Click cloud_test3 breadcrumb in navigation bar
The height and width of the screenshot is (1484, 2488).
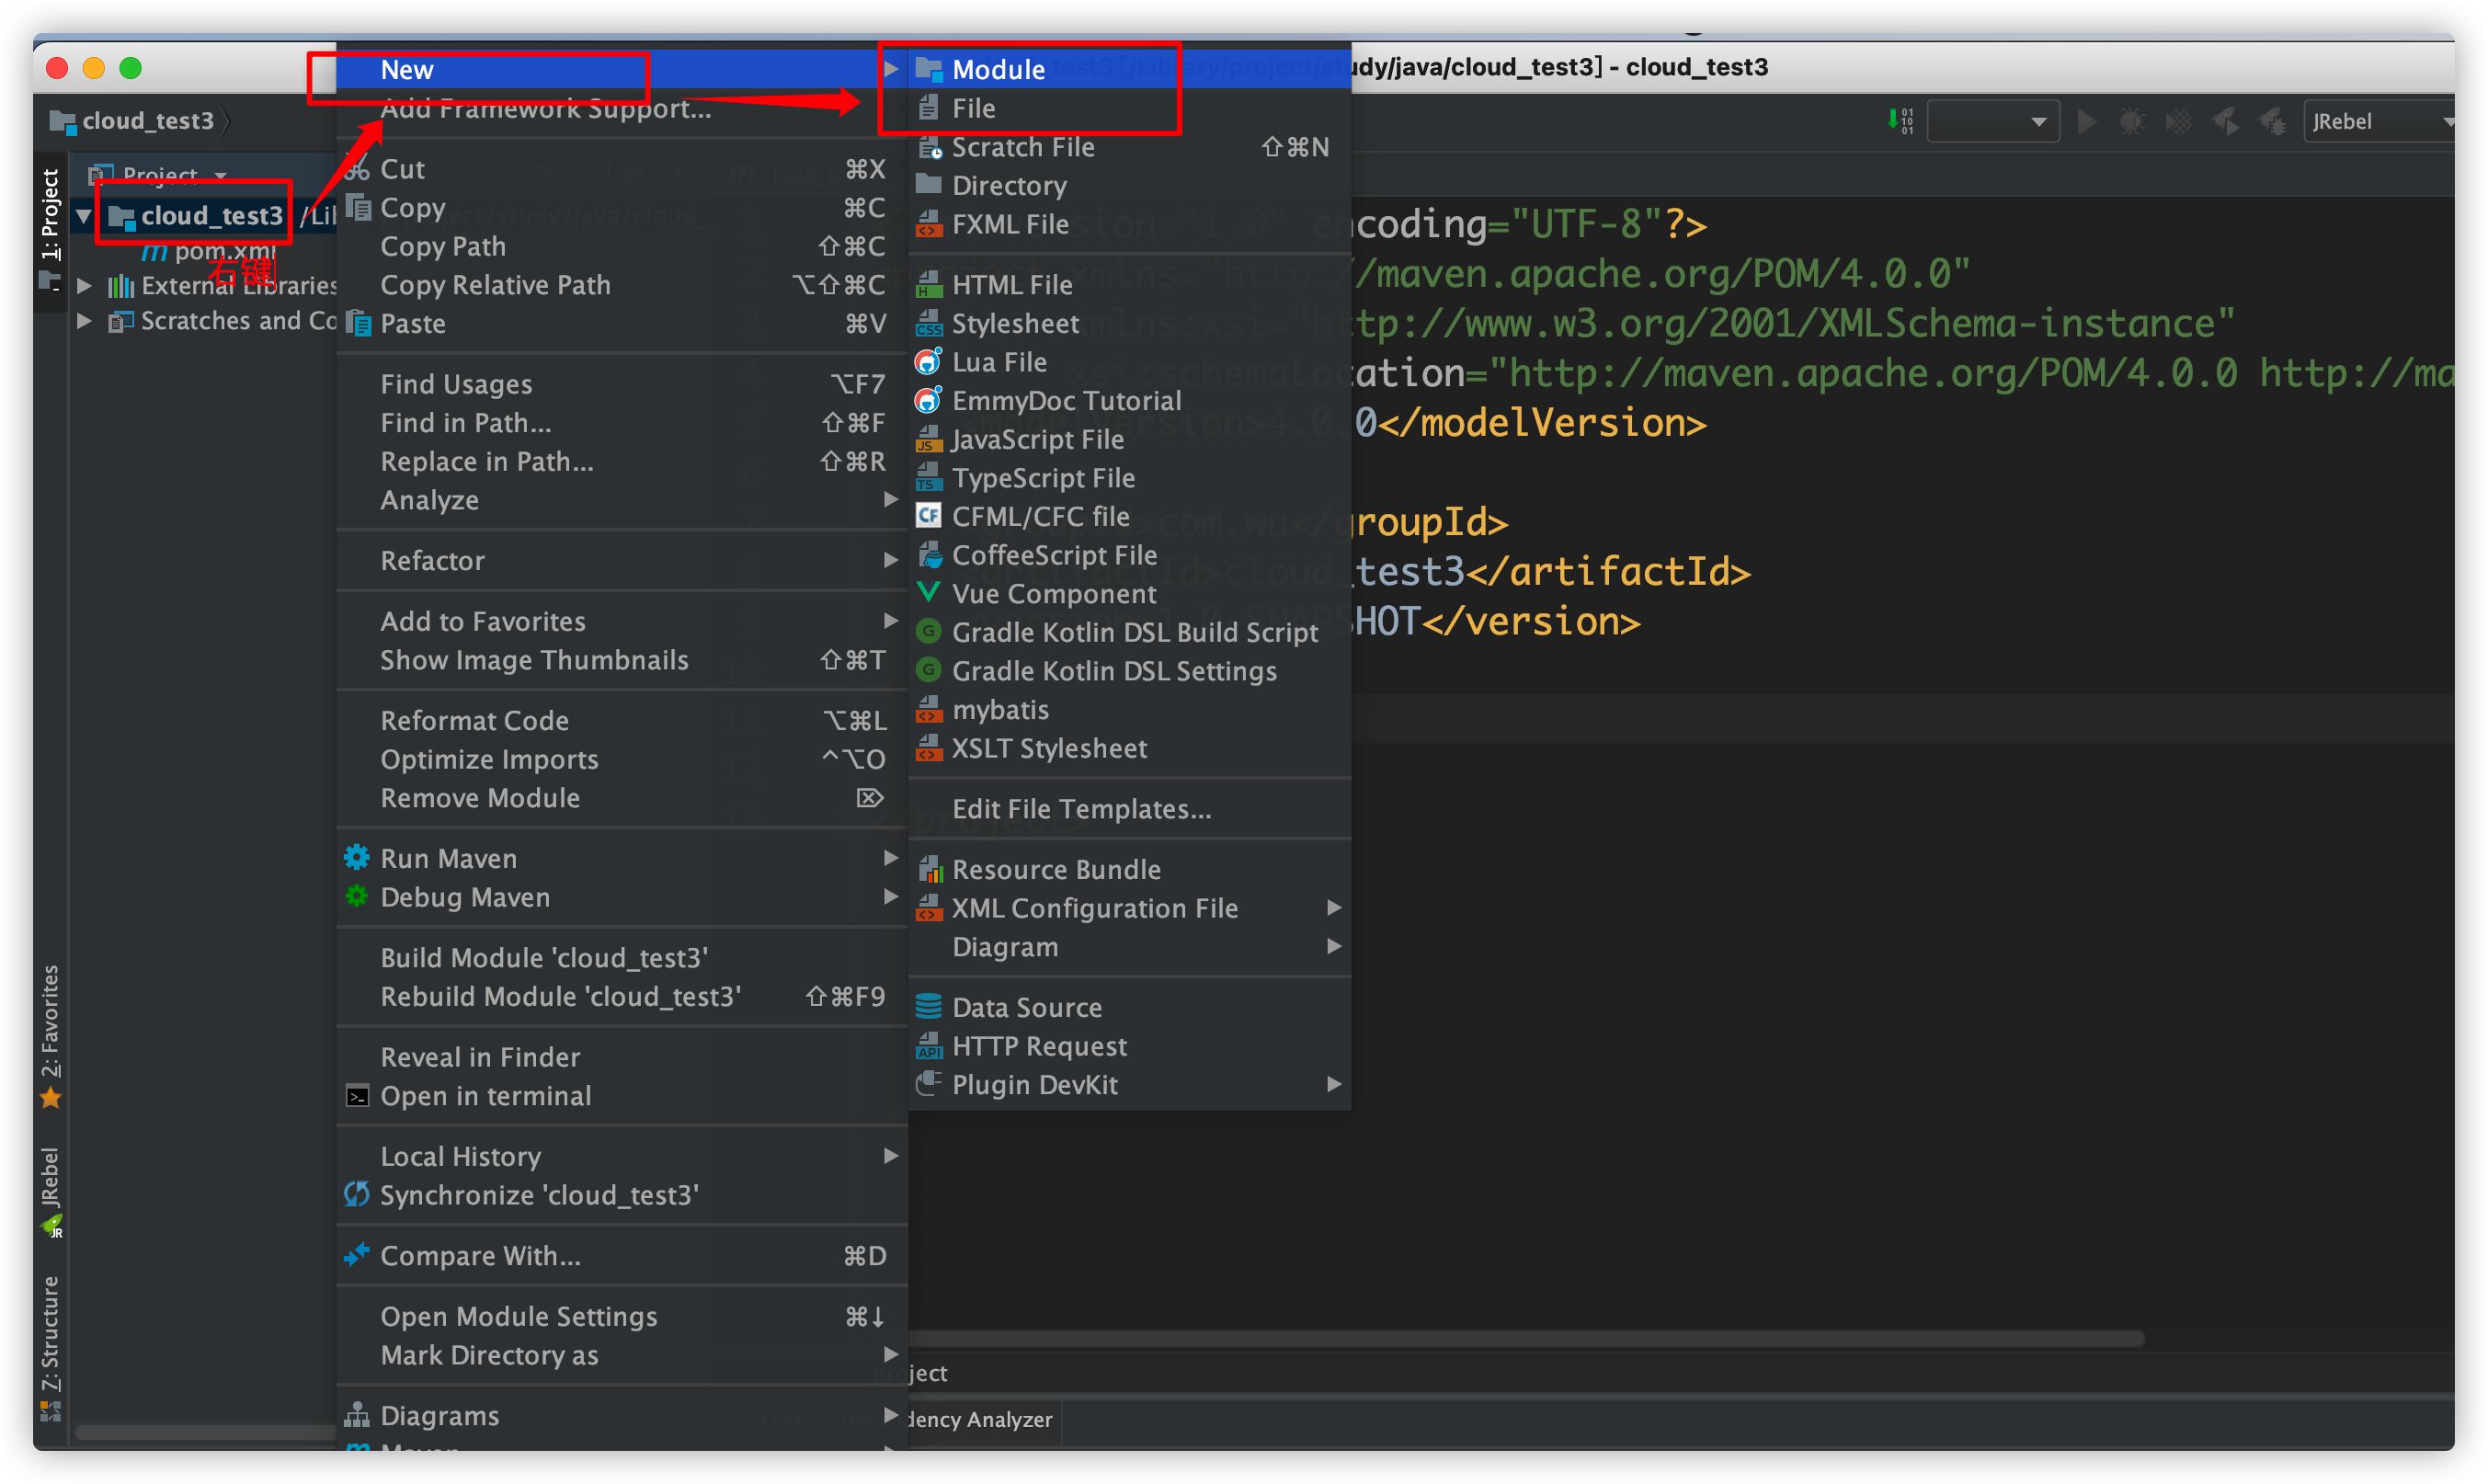135,121
